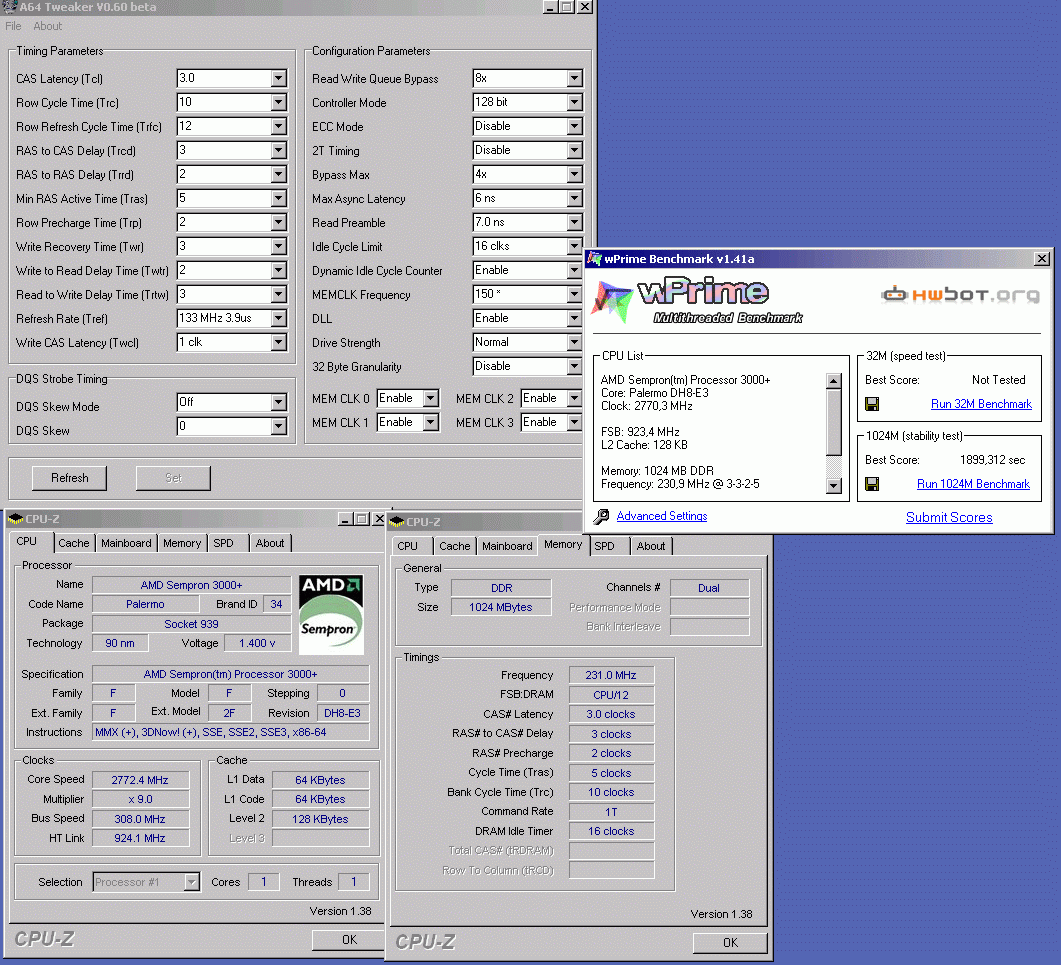Open the About menu in A64 Tweaker
Screen dimensions: 1061x965
[47, 26]
